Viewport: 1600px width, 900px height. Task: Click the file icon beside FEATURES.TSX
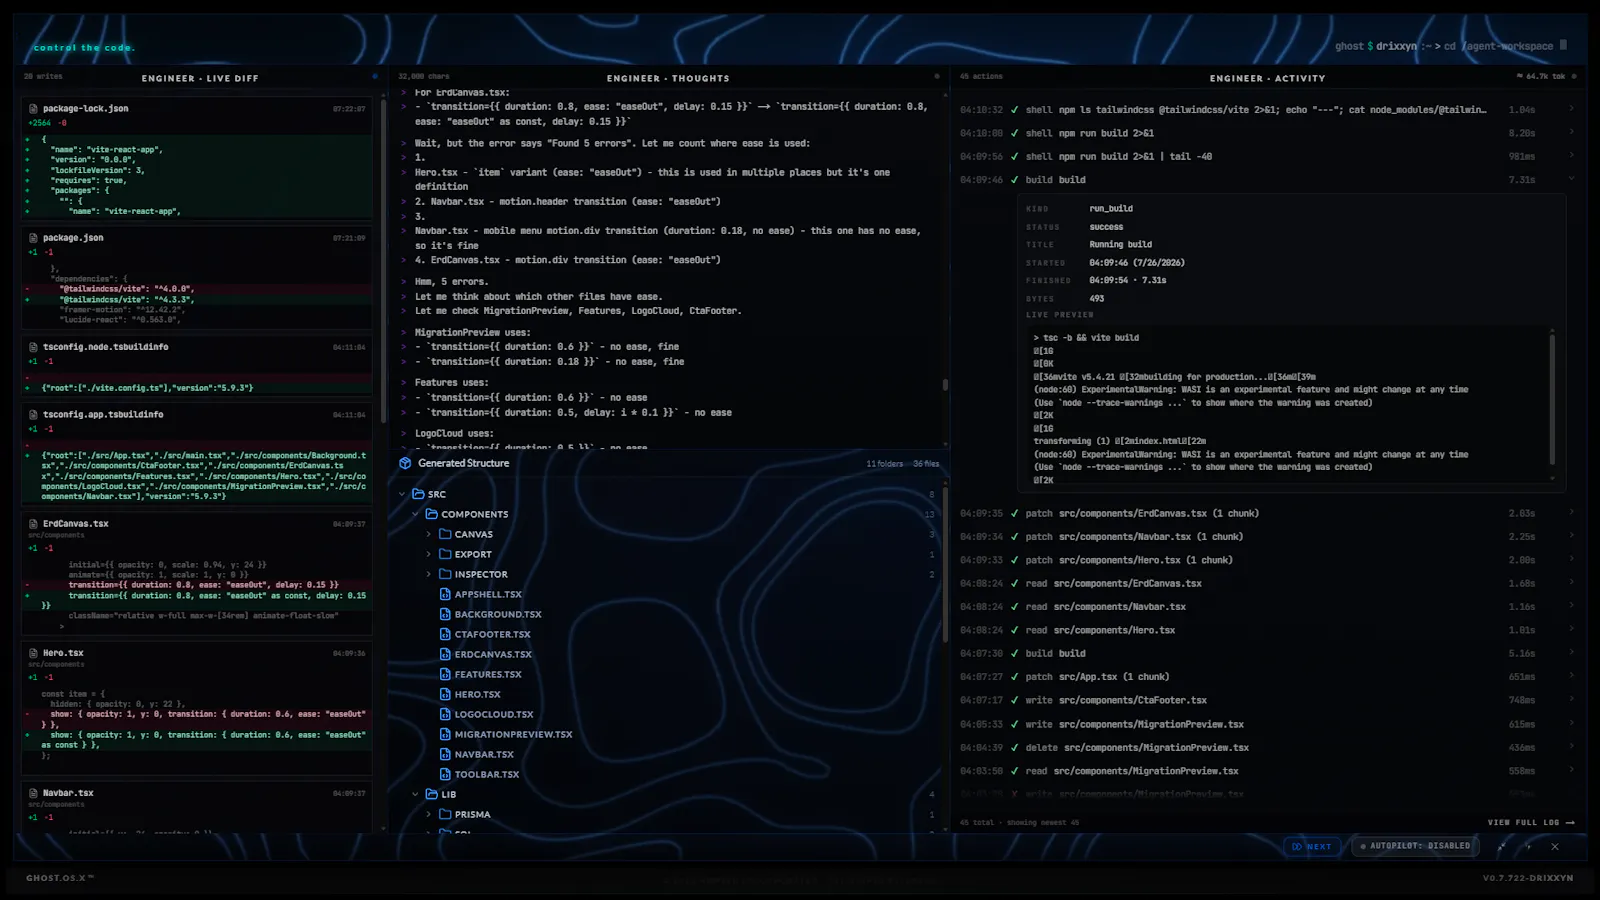pyautogui.click(x=446, y=674)
